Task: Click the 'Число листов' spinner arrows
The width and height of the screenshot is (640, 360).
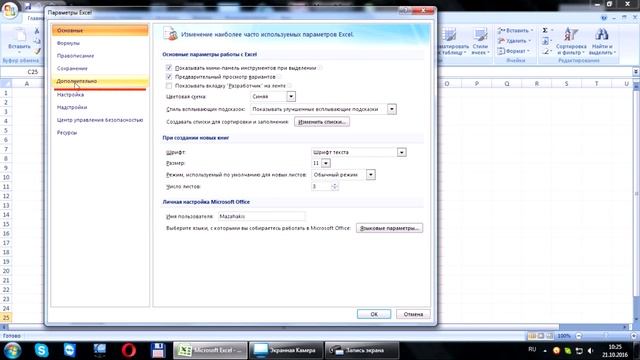Action: coord(335,187)
